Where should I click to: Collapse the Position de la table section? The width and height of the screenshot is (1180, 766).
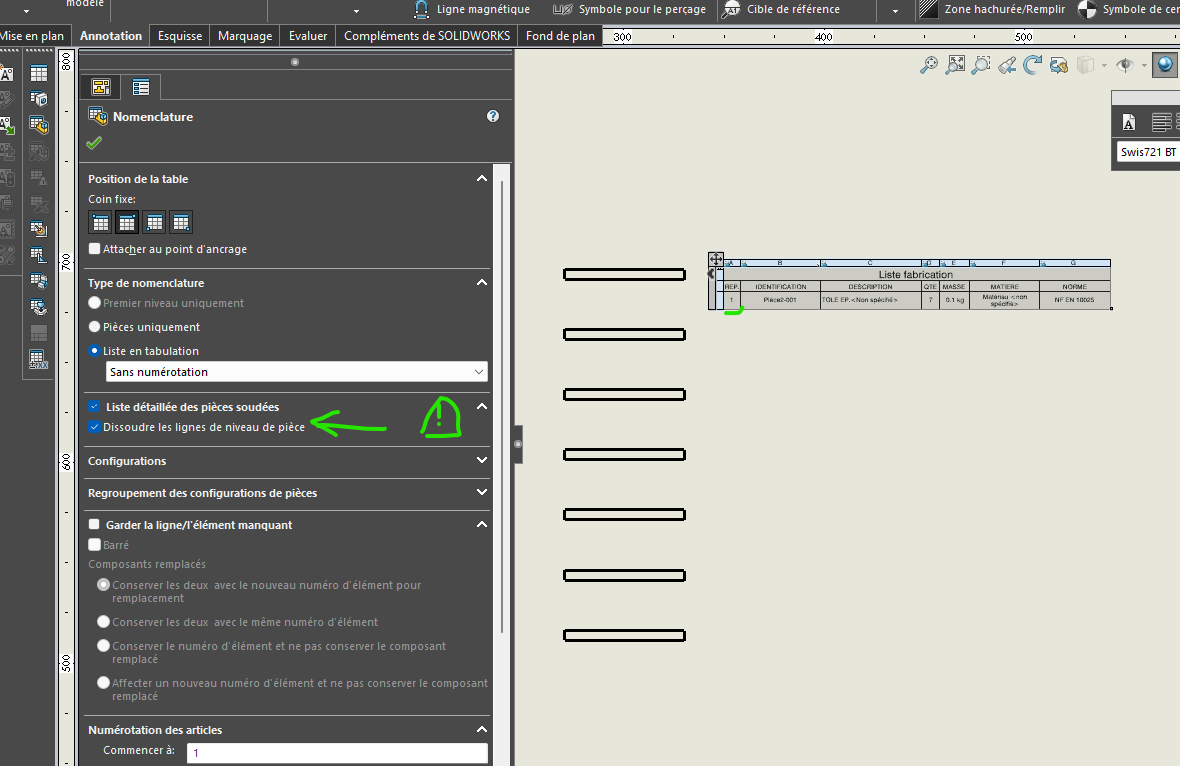coord(482,179)
